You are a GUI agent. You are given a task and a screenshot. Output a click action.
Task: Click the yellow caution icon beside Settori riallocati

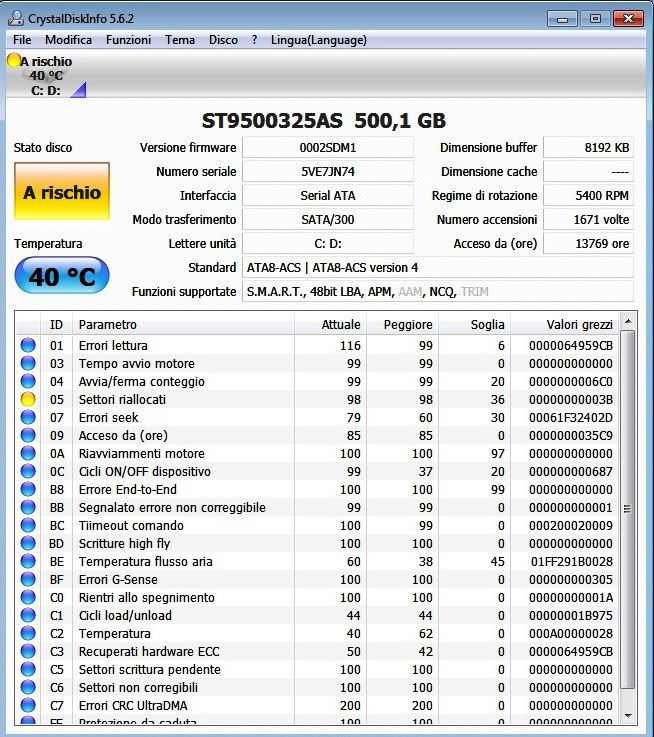pos(28,400)
